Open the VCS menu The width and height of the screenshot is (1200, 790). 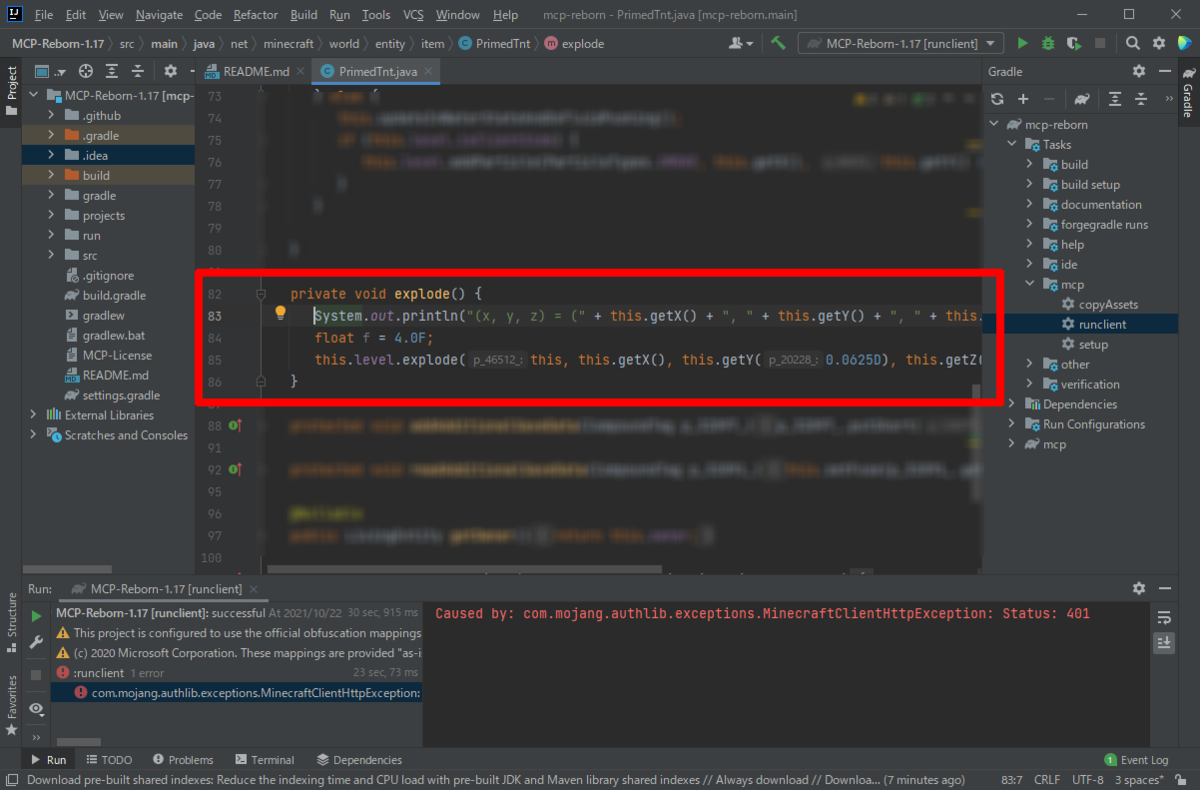click(413, 15)
